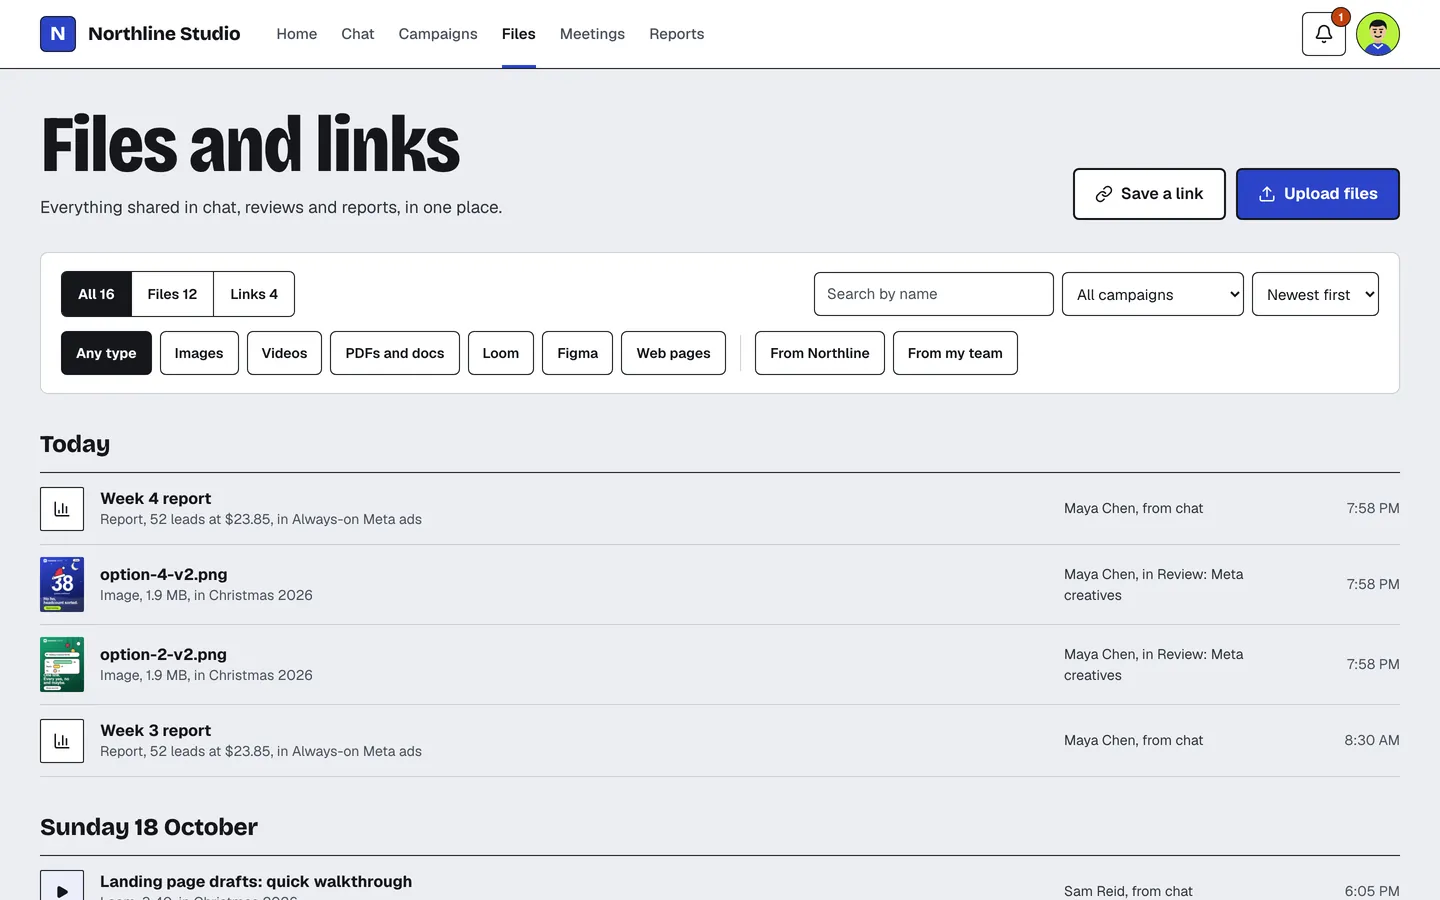Open the user avatar menu
Viewport: 1440px width, 900px height.
1378,34
